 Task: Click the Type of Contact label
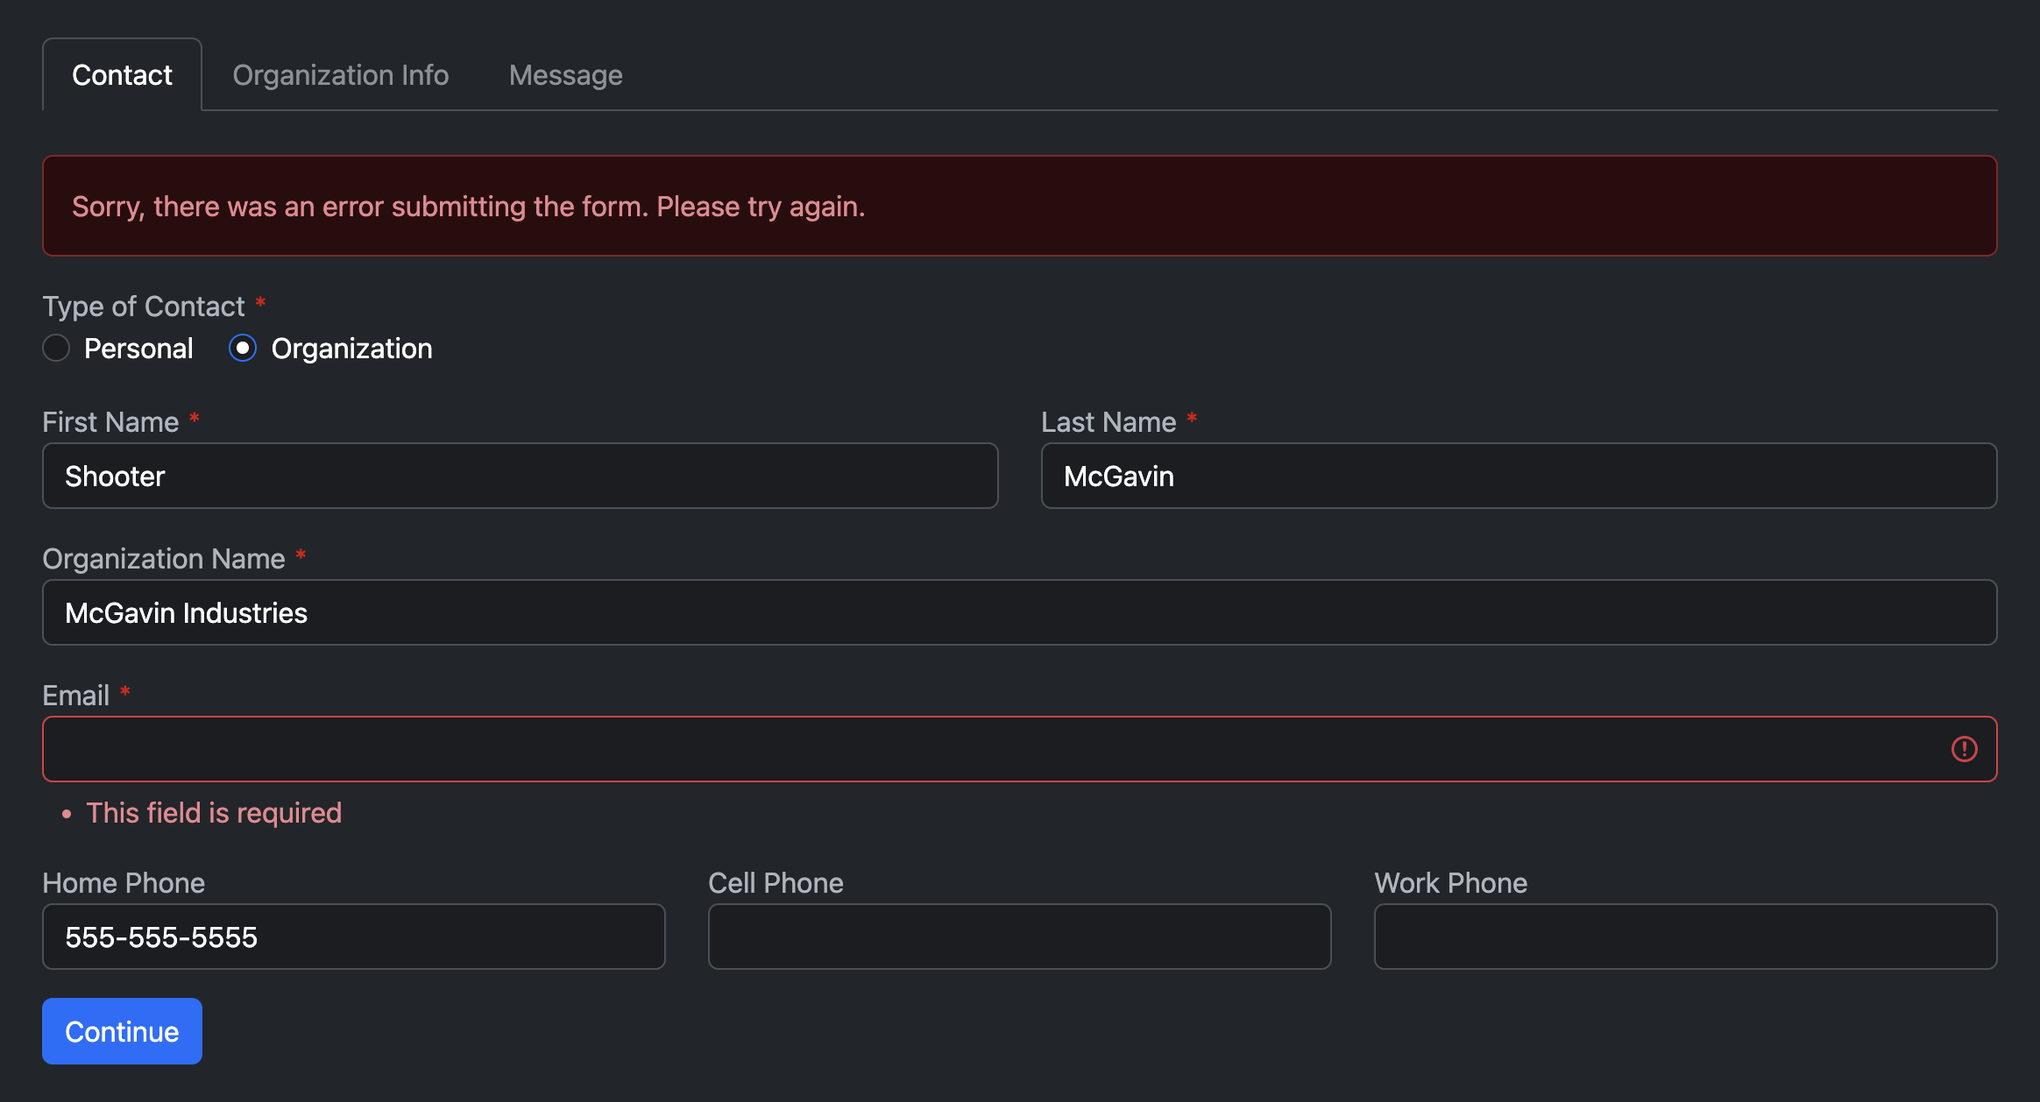point(143,306)
